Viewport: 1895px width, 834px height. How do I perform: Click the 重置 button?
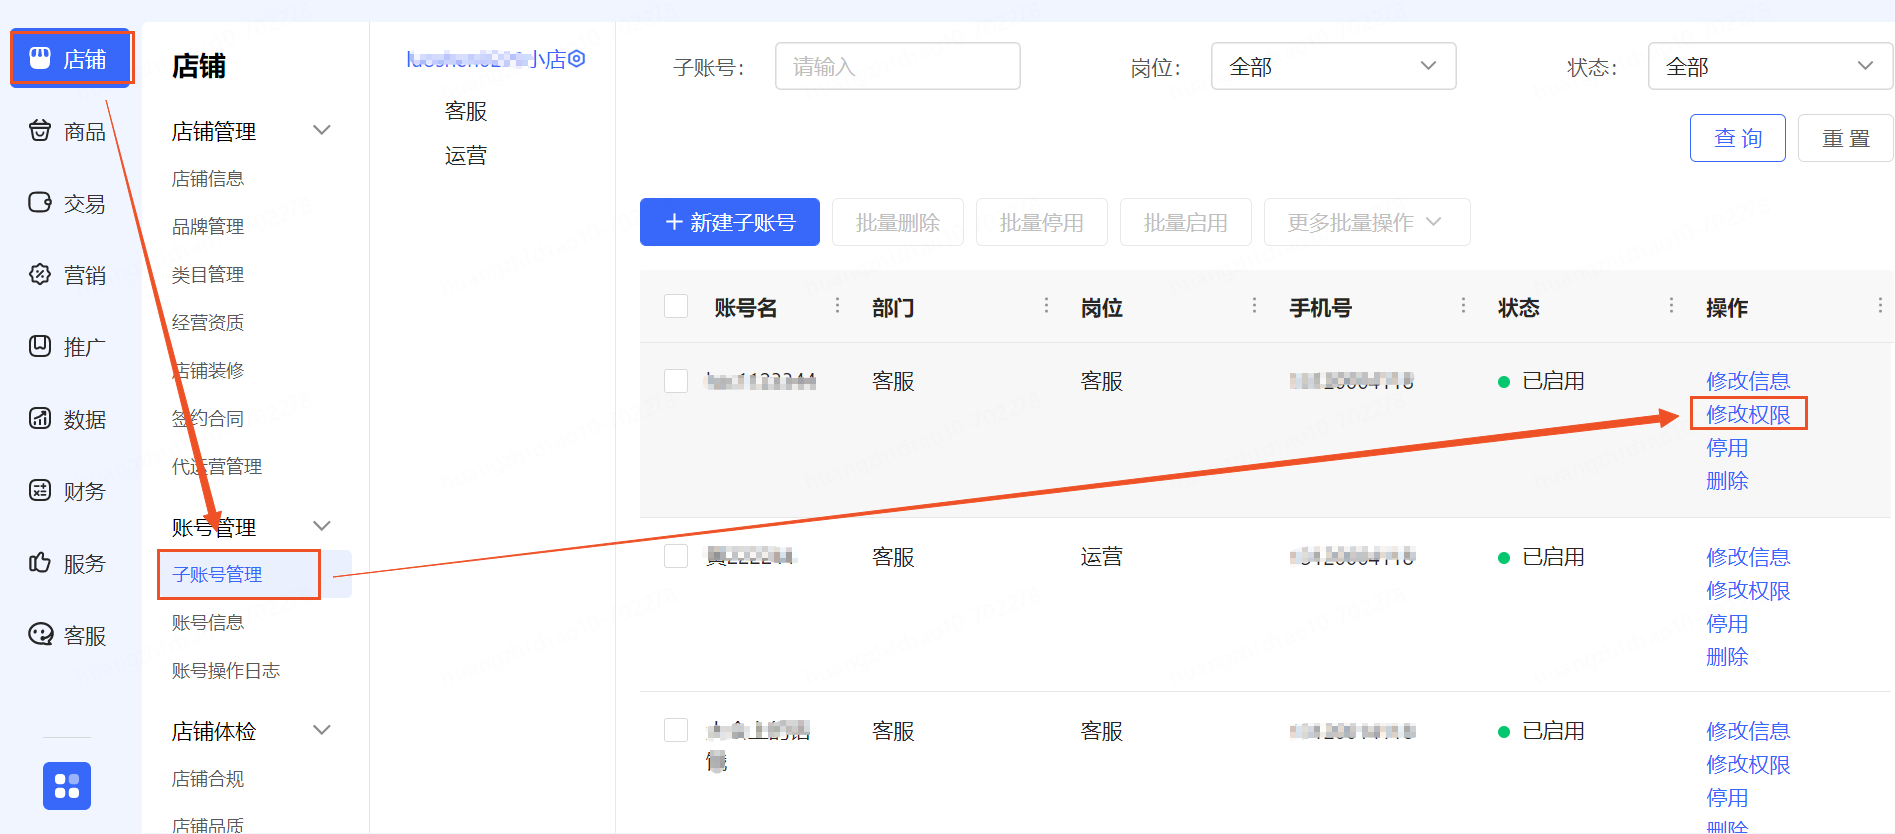pos(1845,138)
